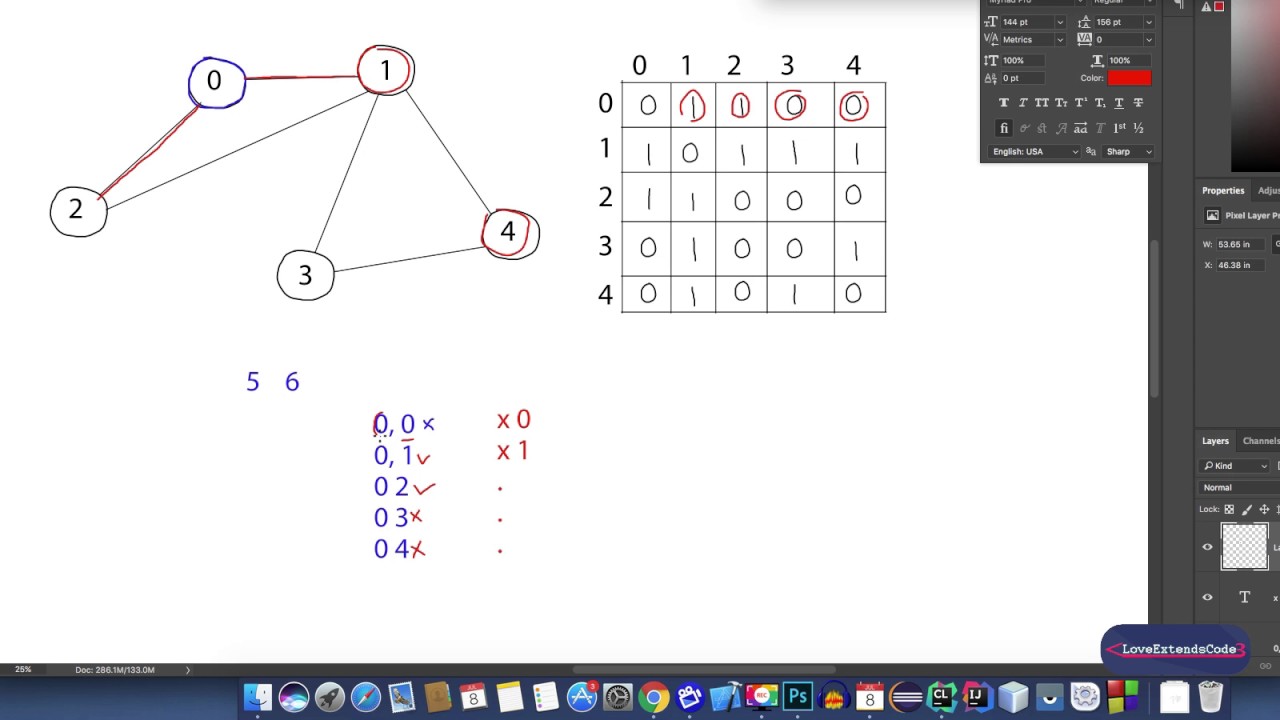
Task: Toggle Standard Ligatures (fi) button
Action: pyautogui.click(x=1004, y=128)
